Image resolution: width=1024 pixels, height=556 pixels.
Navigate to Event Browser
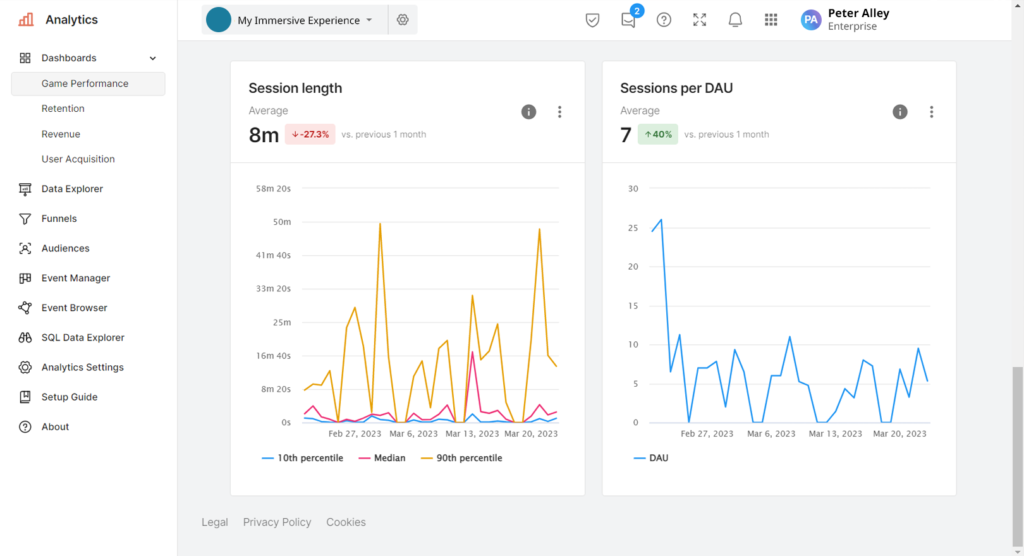74,308
